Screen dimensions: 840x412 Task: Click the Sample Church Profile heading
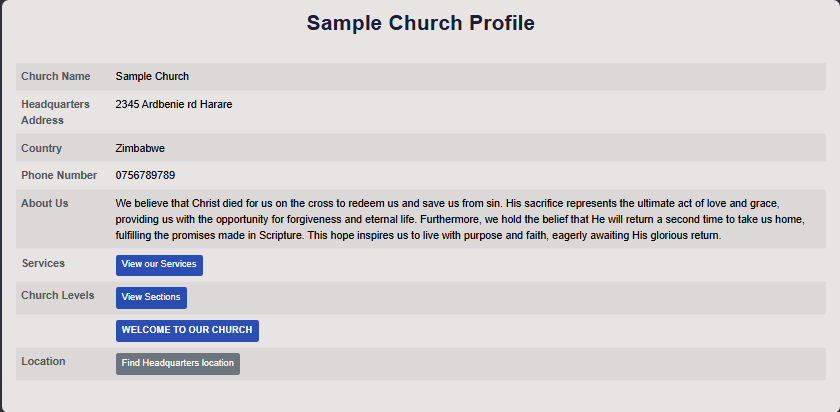tap(420, 23)
